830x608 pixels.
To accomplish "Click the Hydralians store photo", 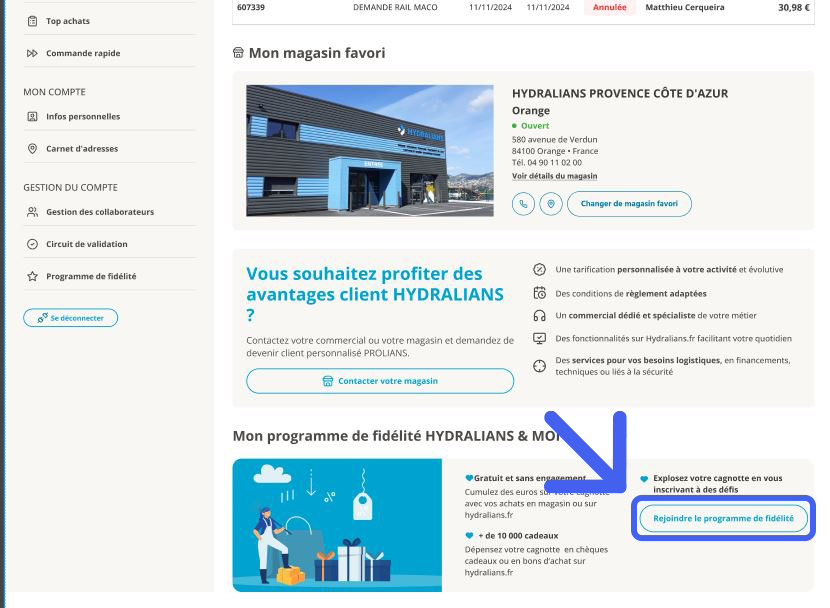I will 370,151.
